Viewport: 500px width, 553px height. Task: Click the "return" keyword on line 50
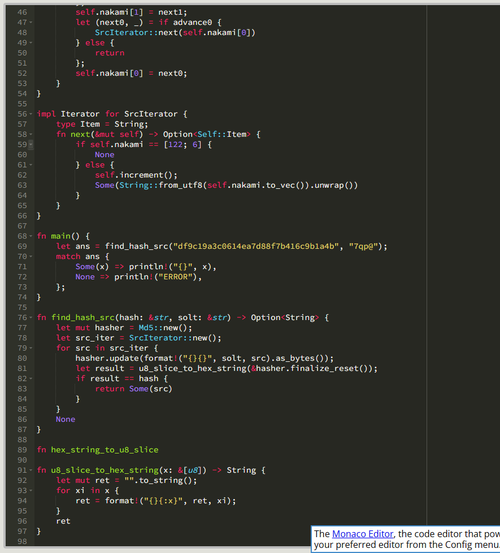(x=109, y=53)
